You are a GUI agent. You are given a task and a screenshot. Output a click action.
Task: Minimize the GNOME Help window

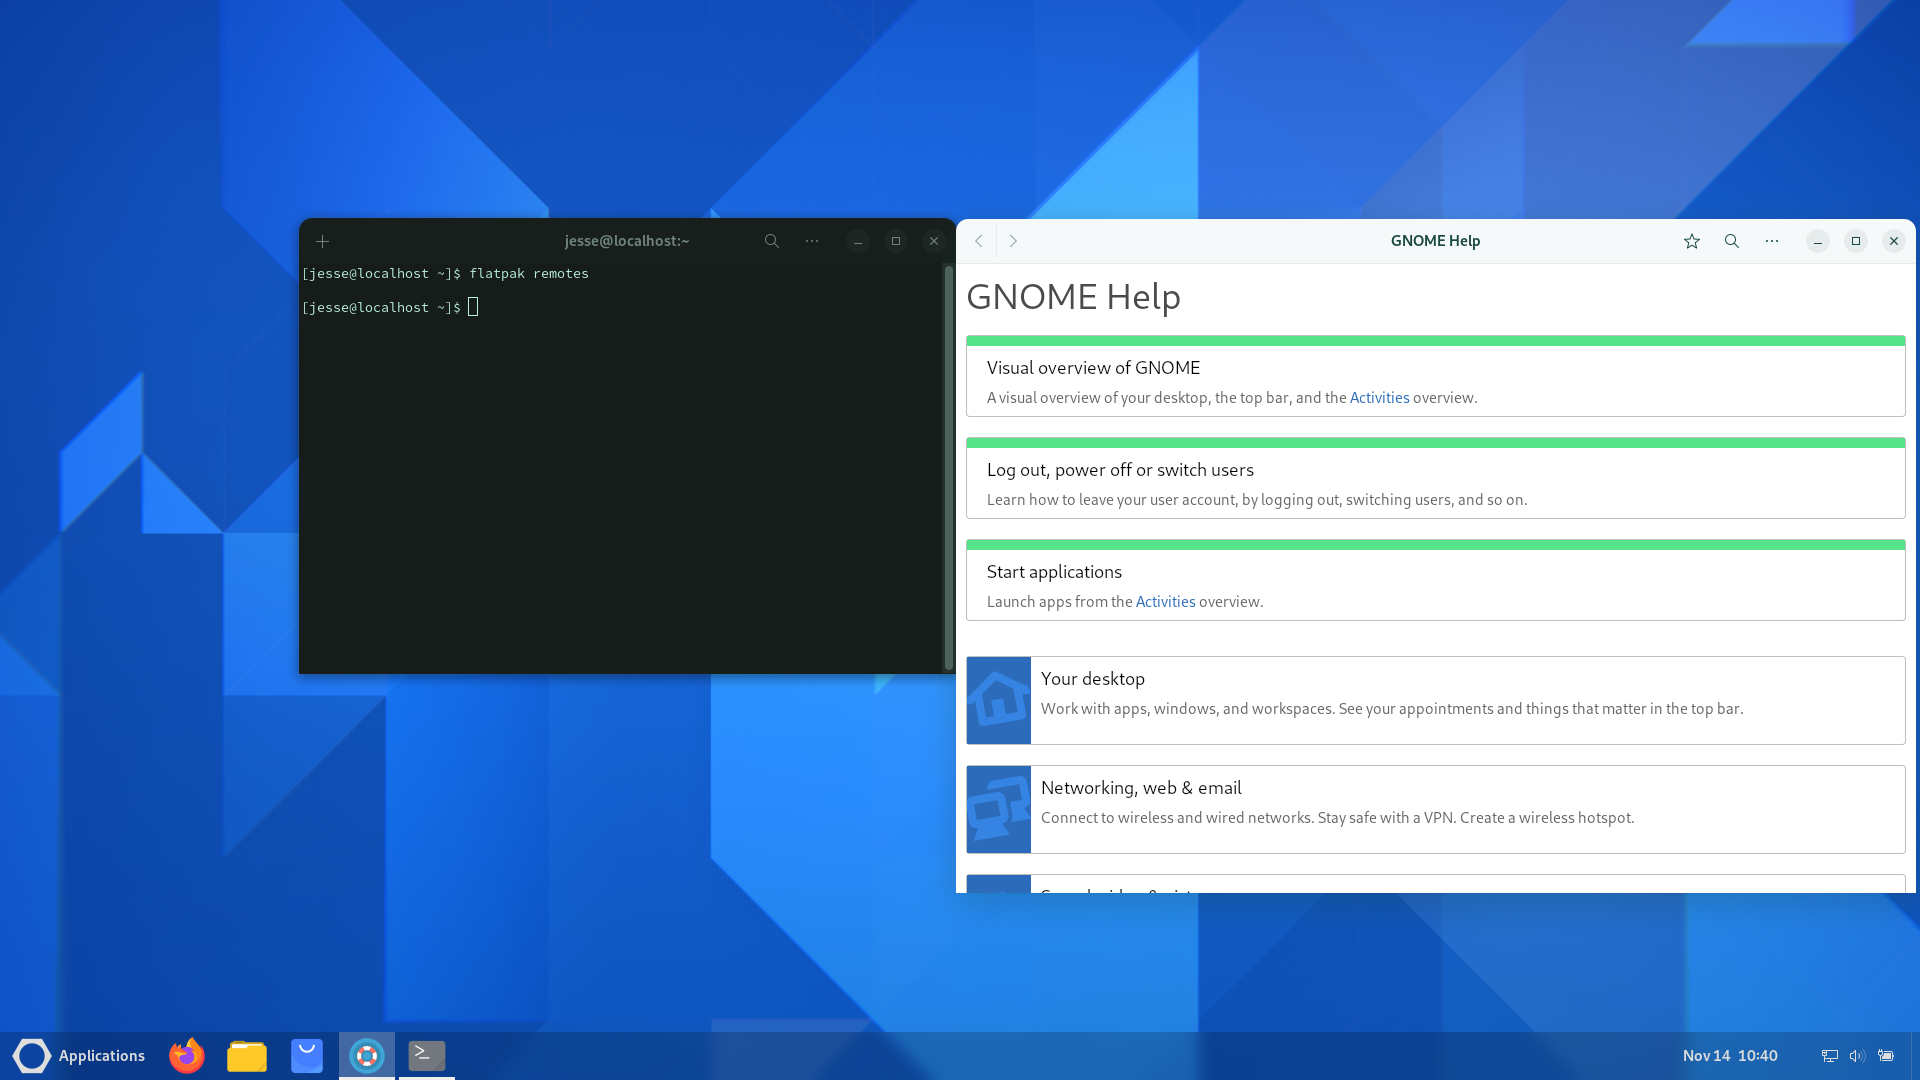coord(1818,241)
